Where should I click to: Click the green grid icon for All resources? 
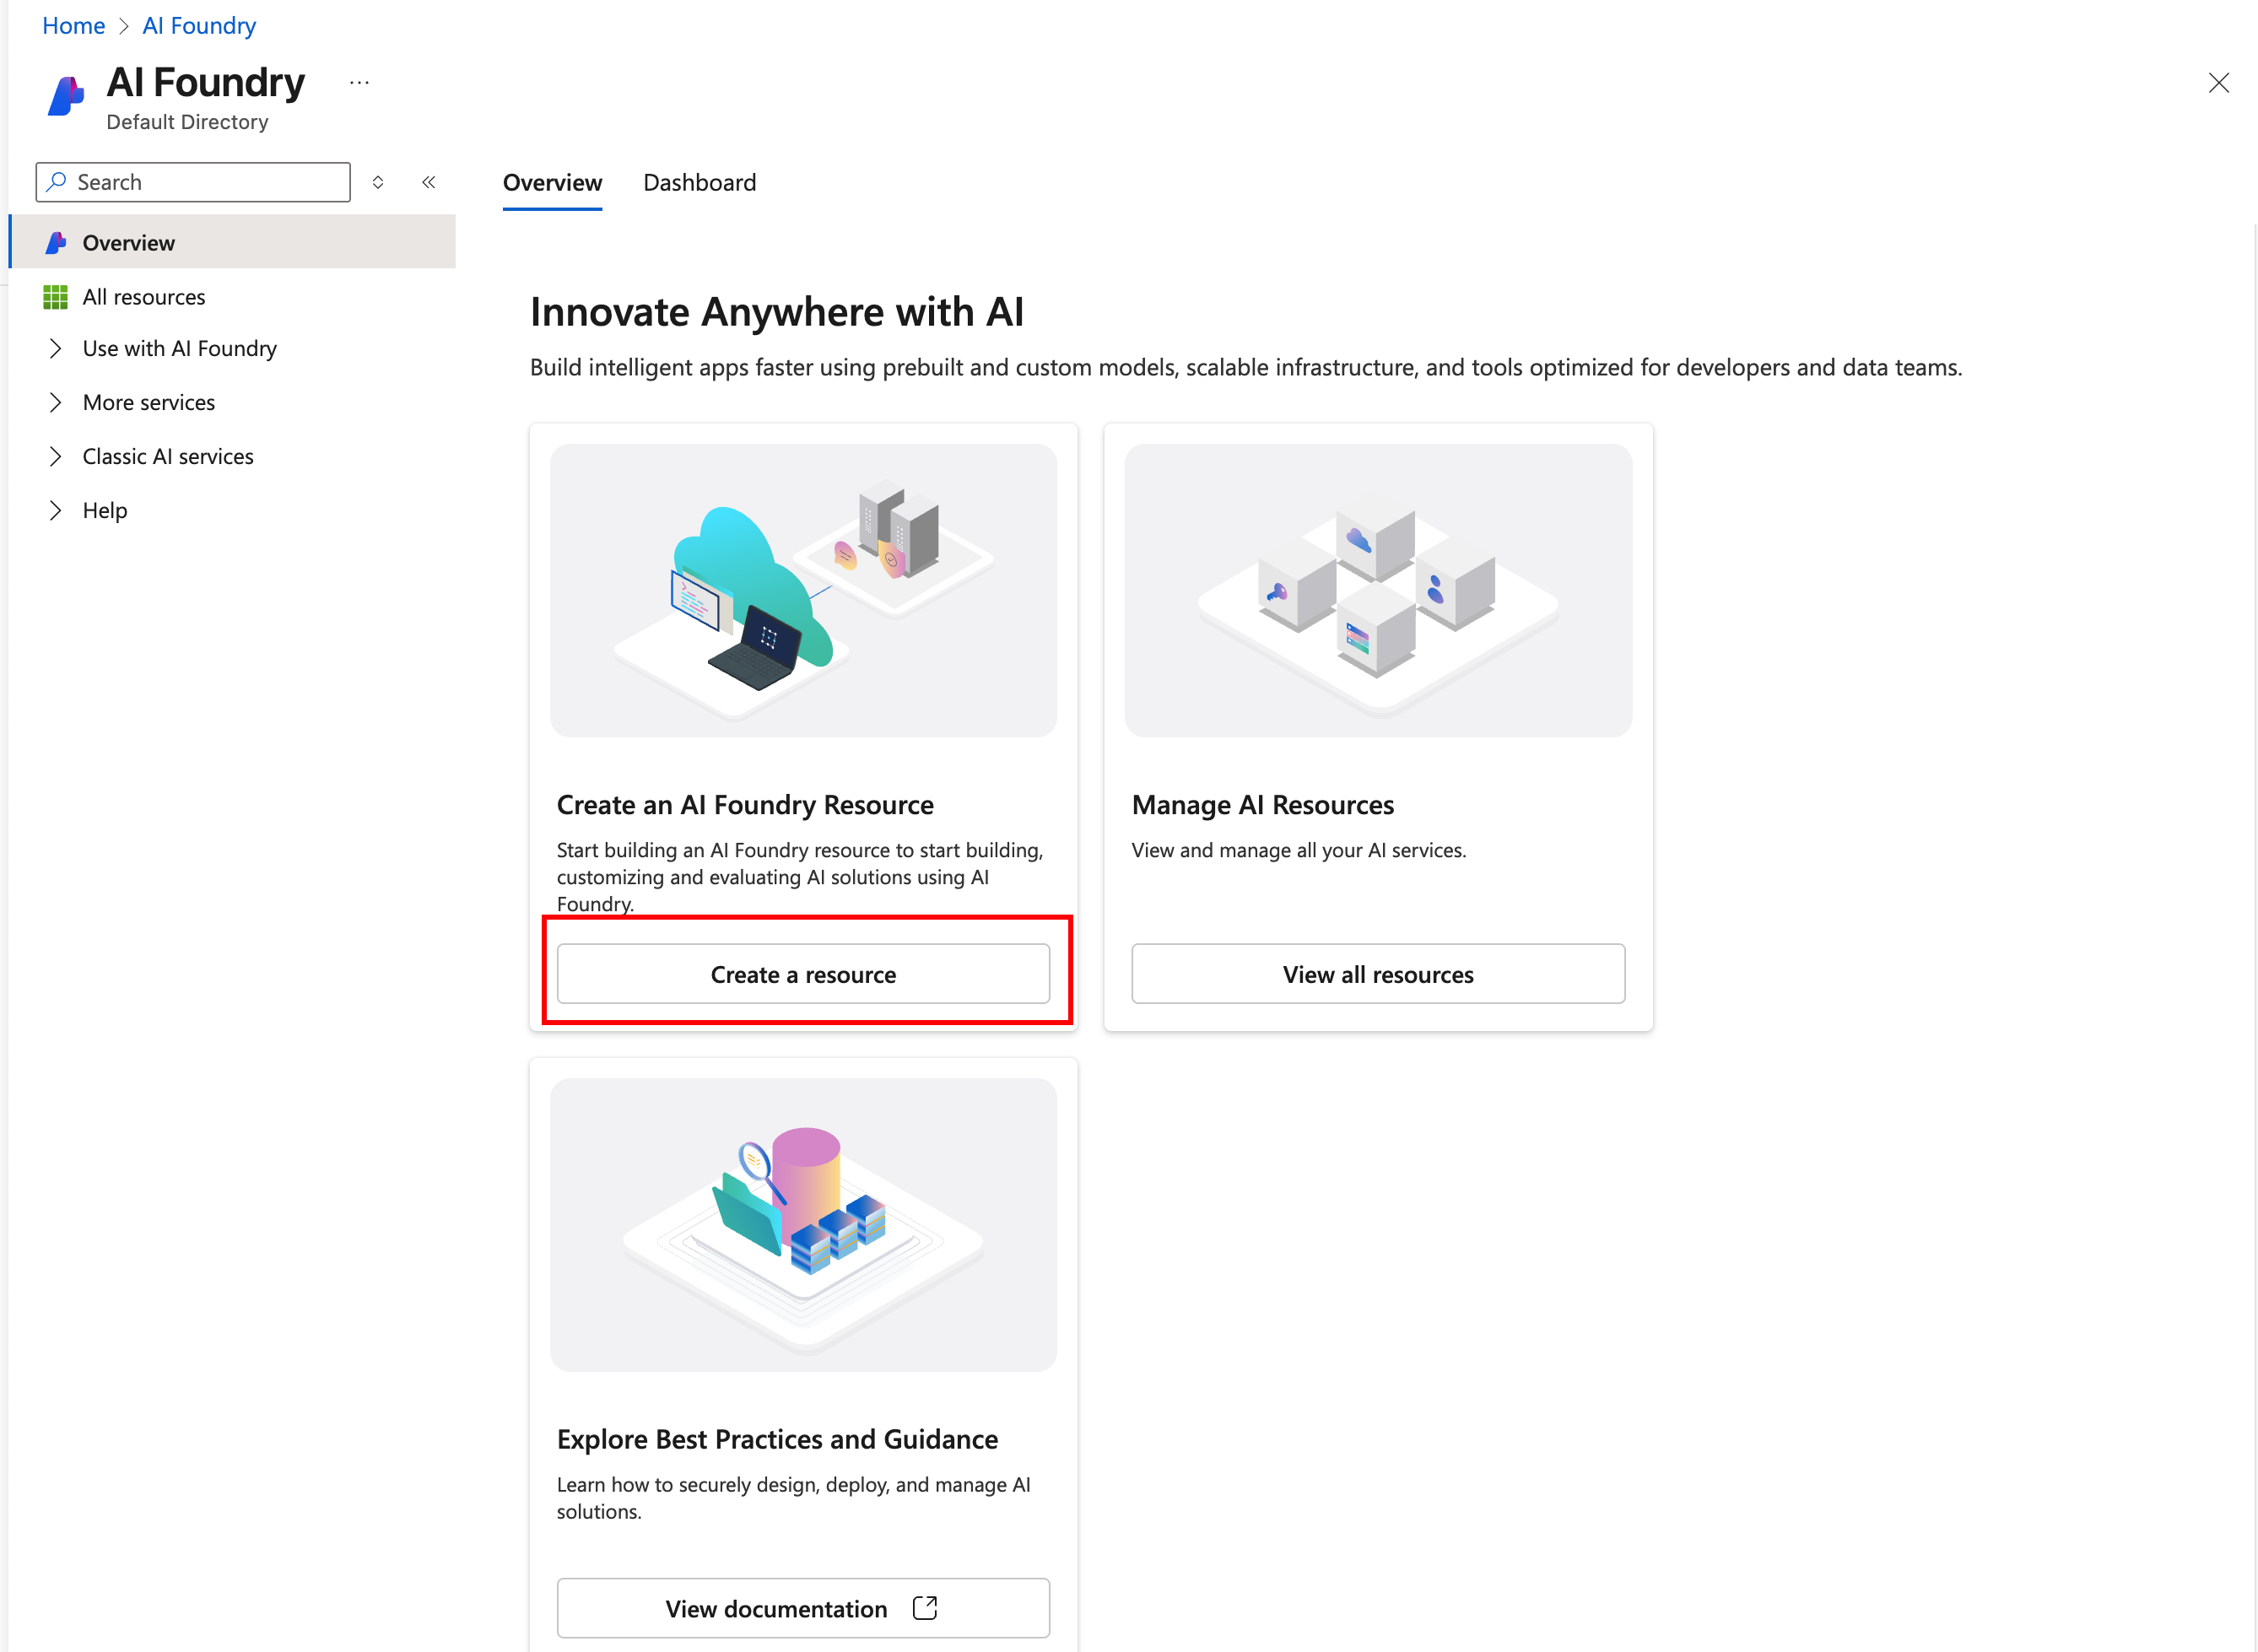(x=56, y=296)
